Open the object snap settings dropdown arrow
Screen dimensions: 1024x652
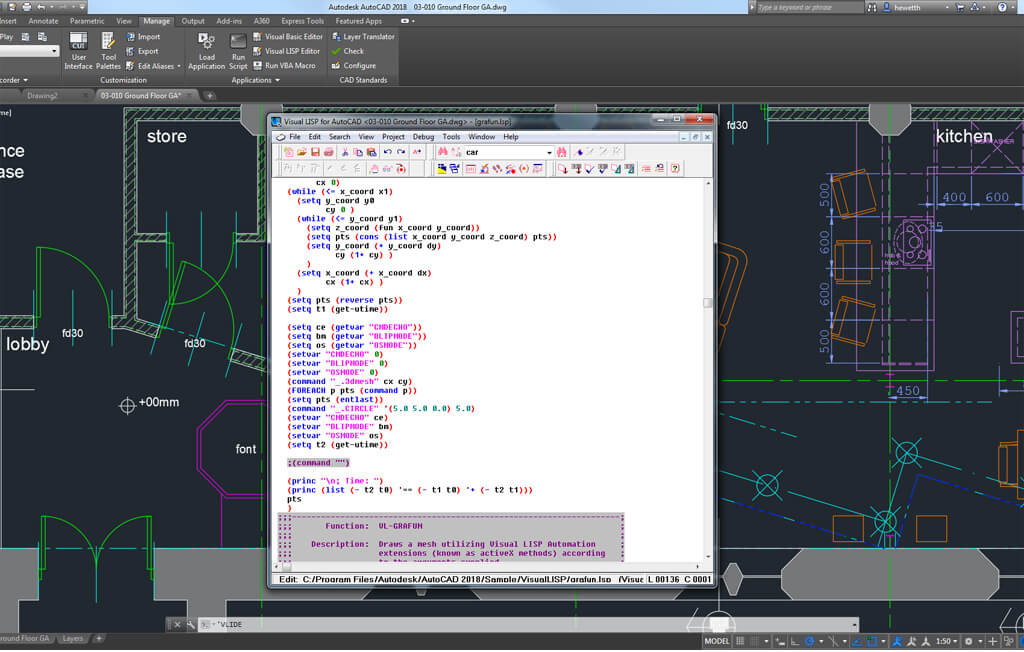pos(883,642)
